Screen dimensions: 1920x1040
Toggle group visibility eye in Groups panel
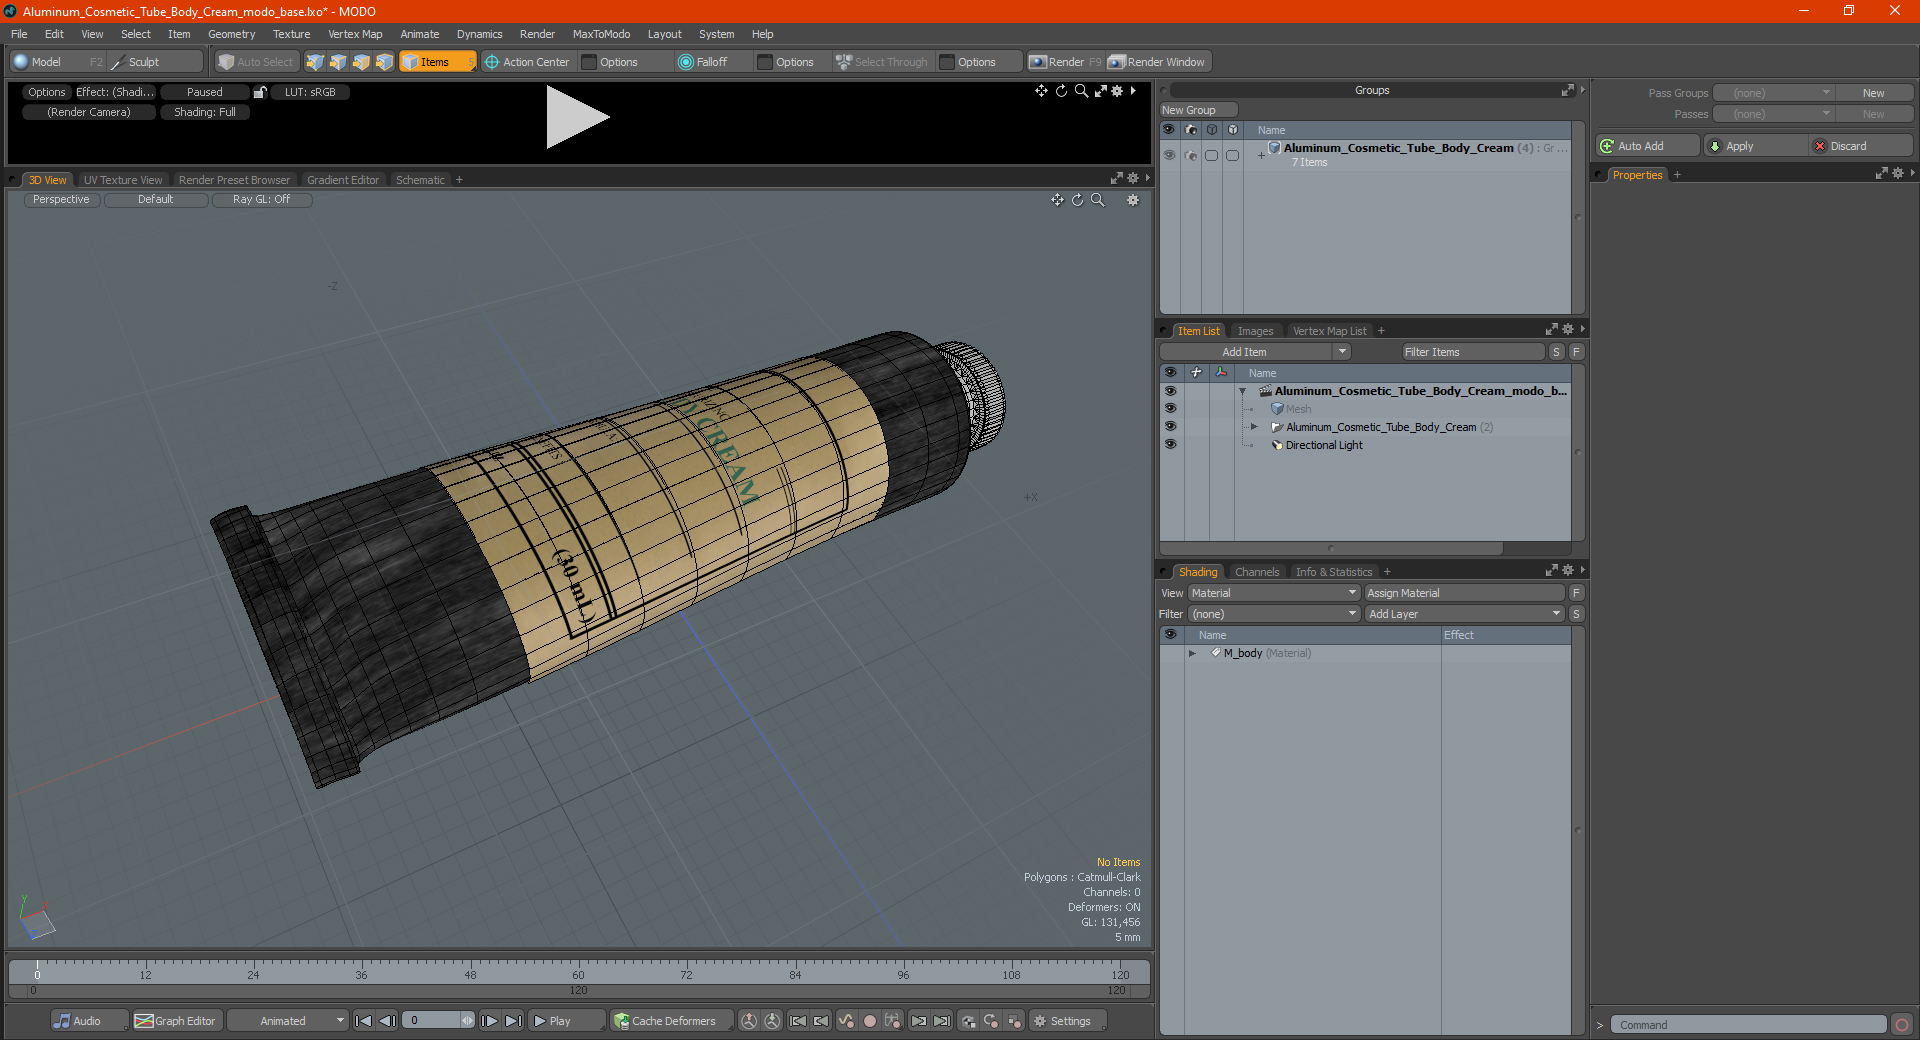[x=1169, y=155]
